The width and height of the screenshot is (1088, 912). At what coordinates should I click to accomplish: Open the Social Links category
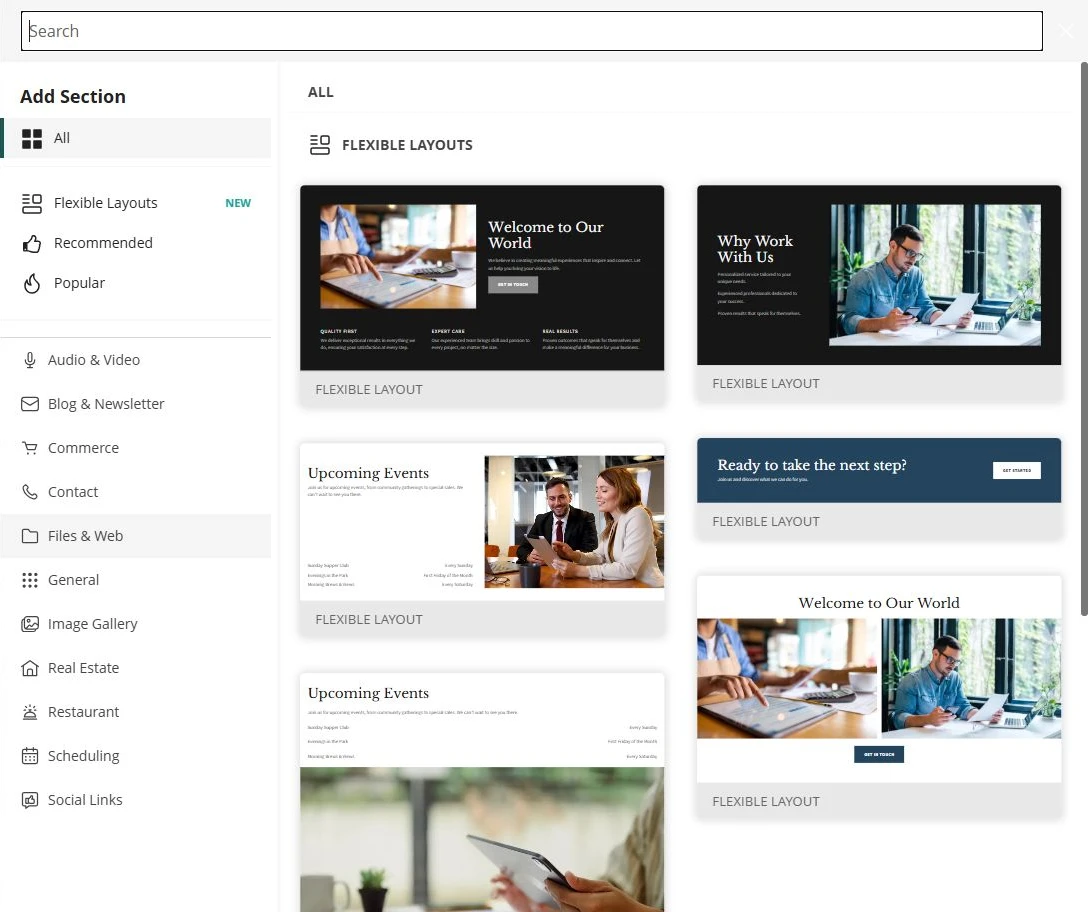pos(137,800)
